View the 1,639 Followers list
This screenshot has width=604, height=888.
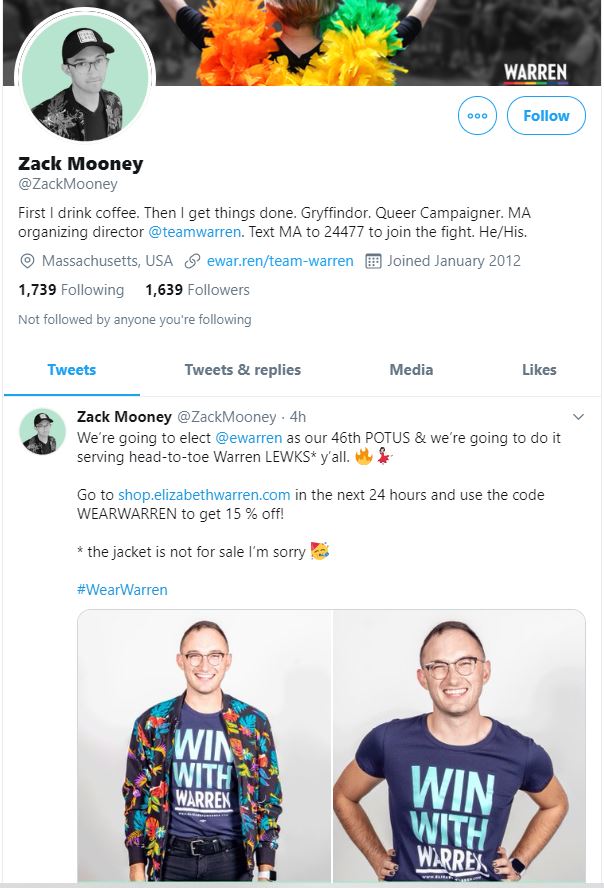click(197, 290)
